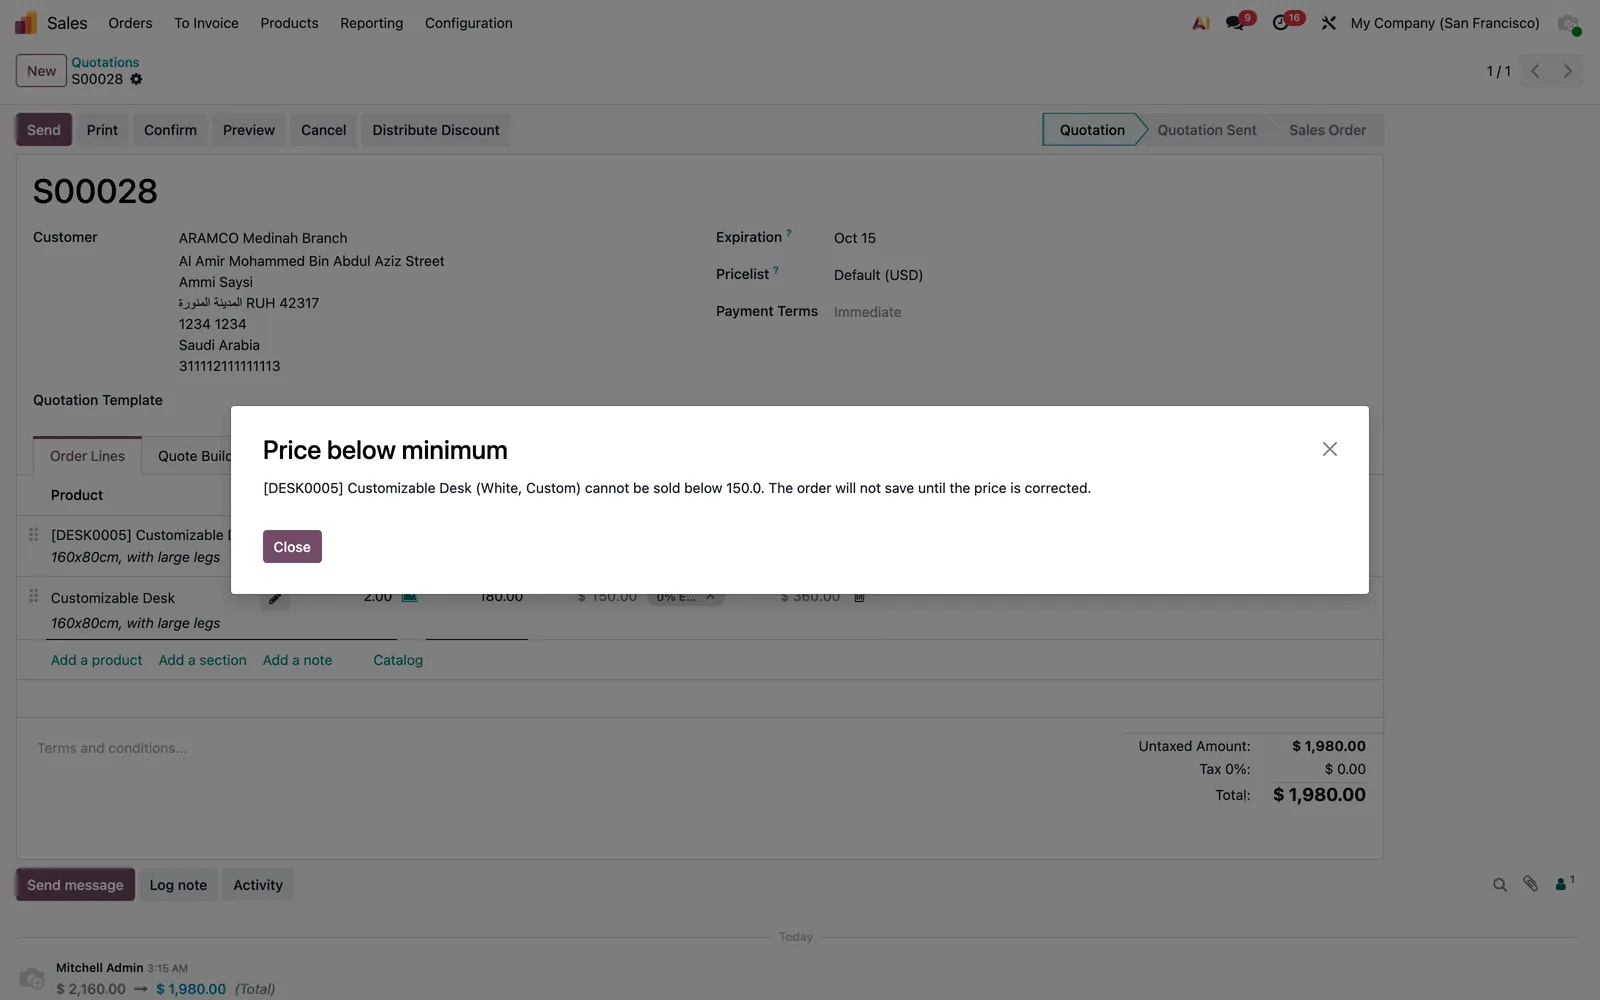
Task: Open the Pricelist field showing Default (USD)
Action: pos(878,275)
